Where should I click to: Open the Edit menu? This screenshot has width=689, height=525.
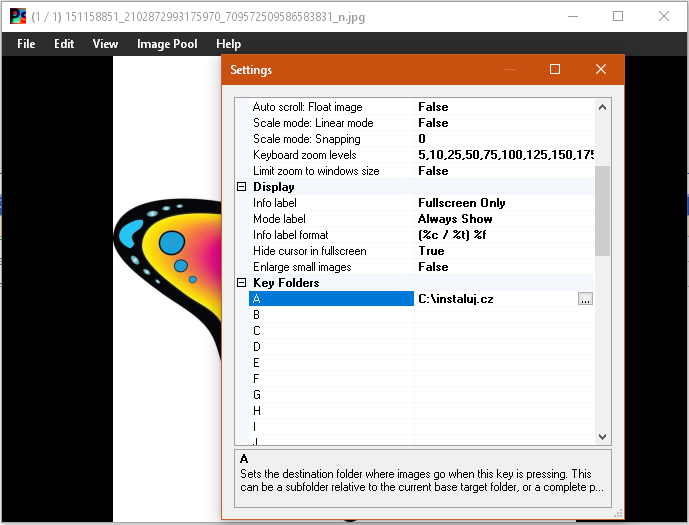tap(64, 44)
